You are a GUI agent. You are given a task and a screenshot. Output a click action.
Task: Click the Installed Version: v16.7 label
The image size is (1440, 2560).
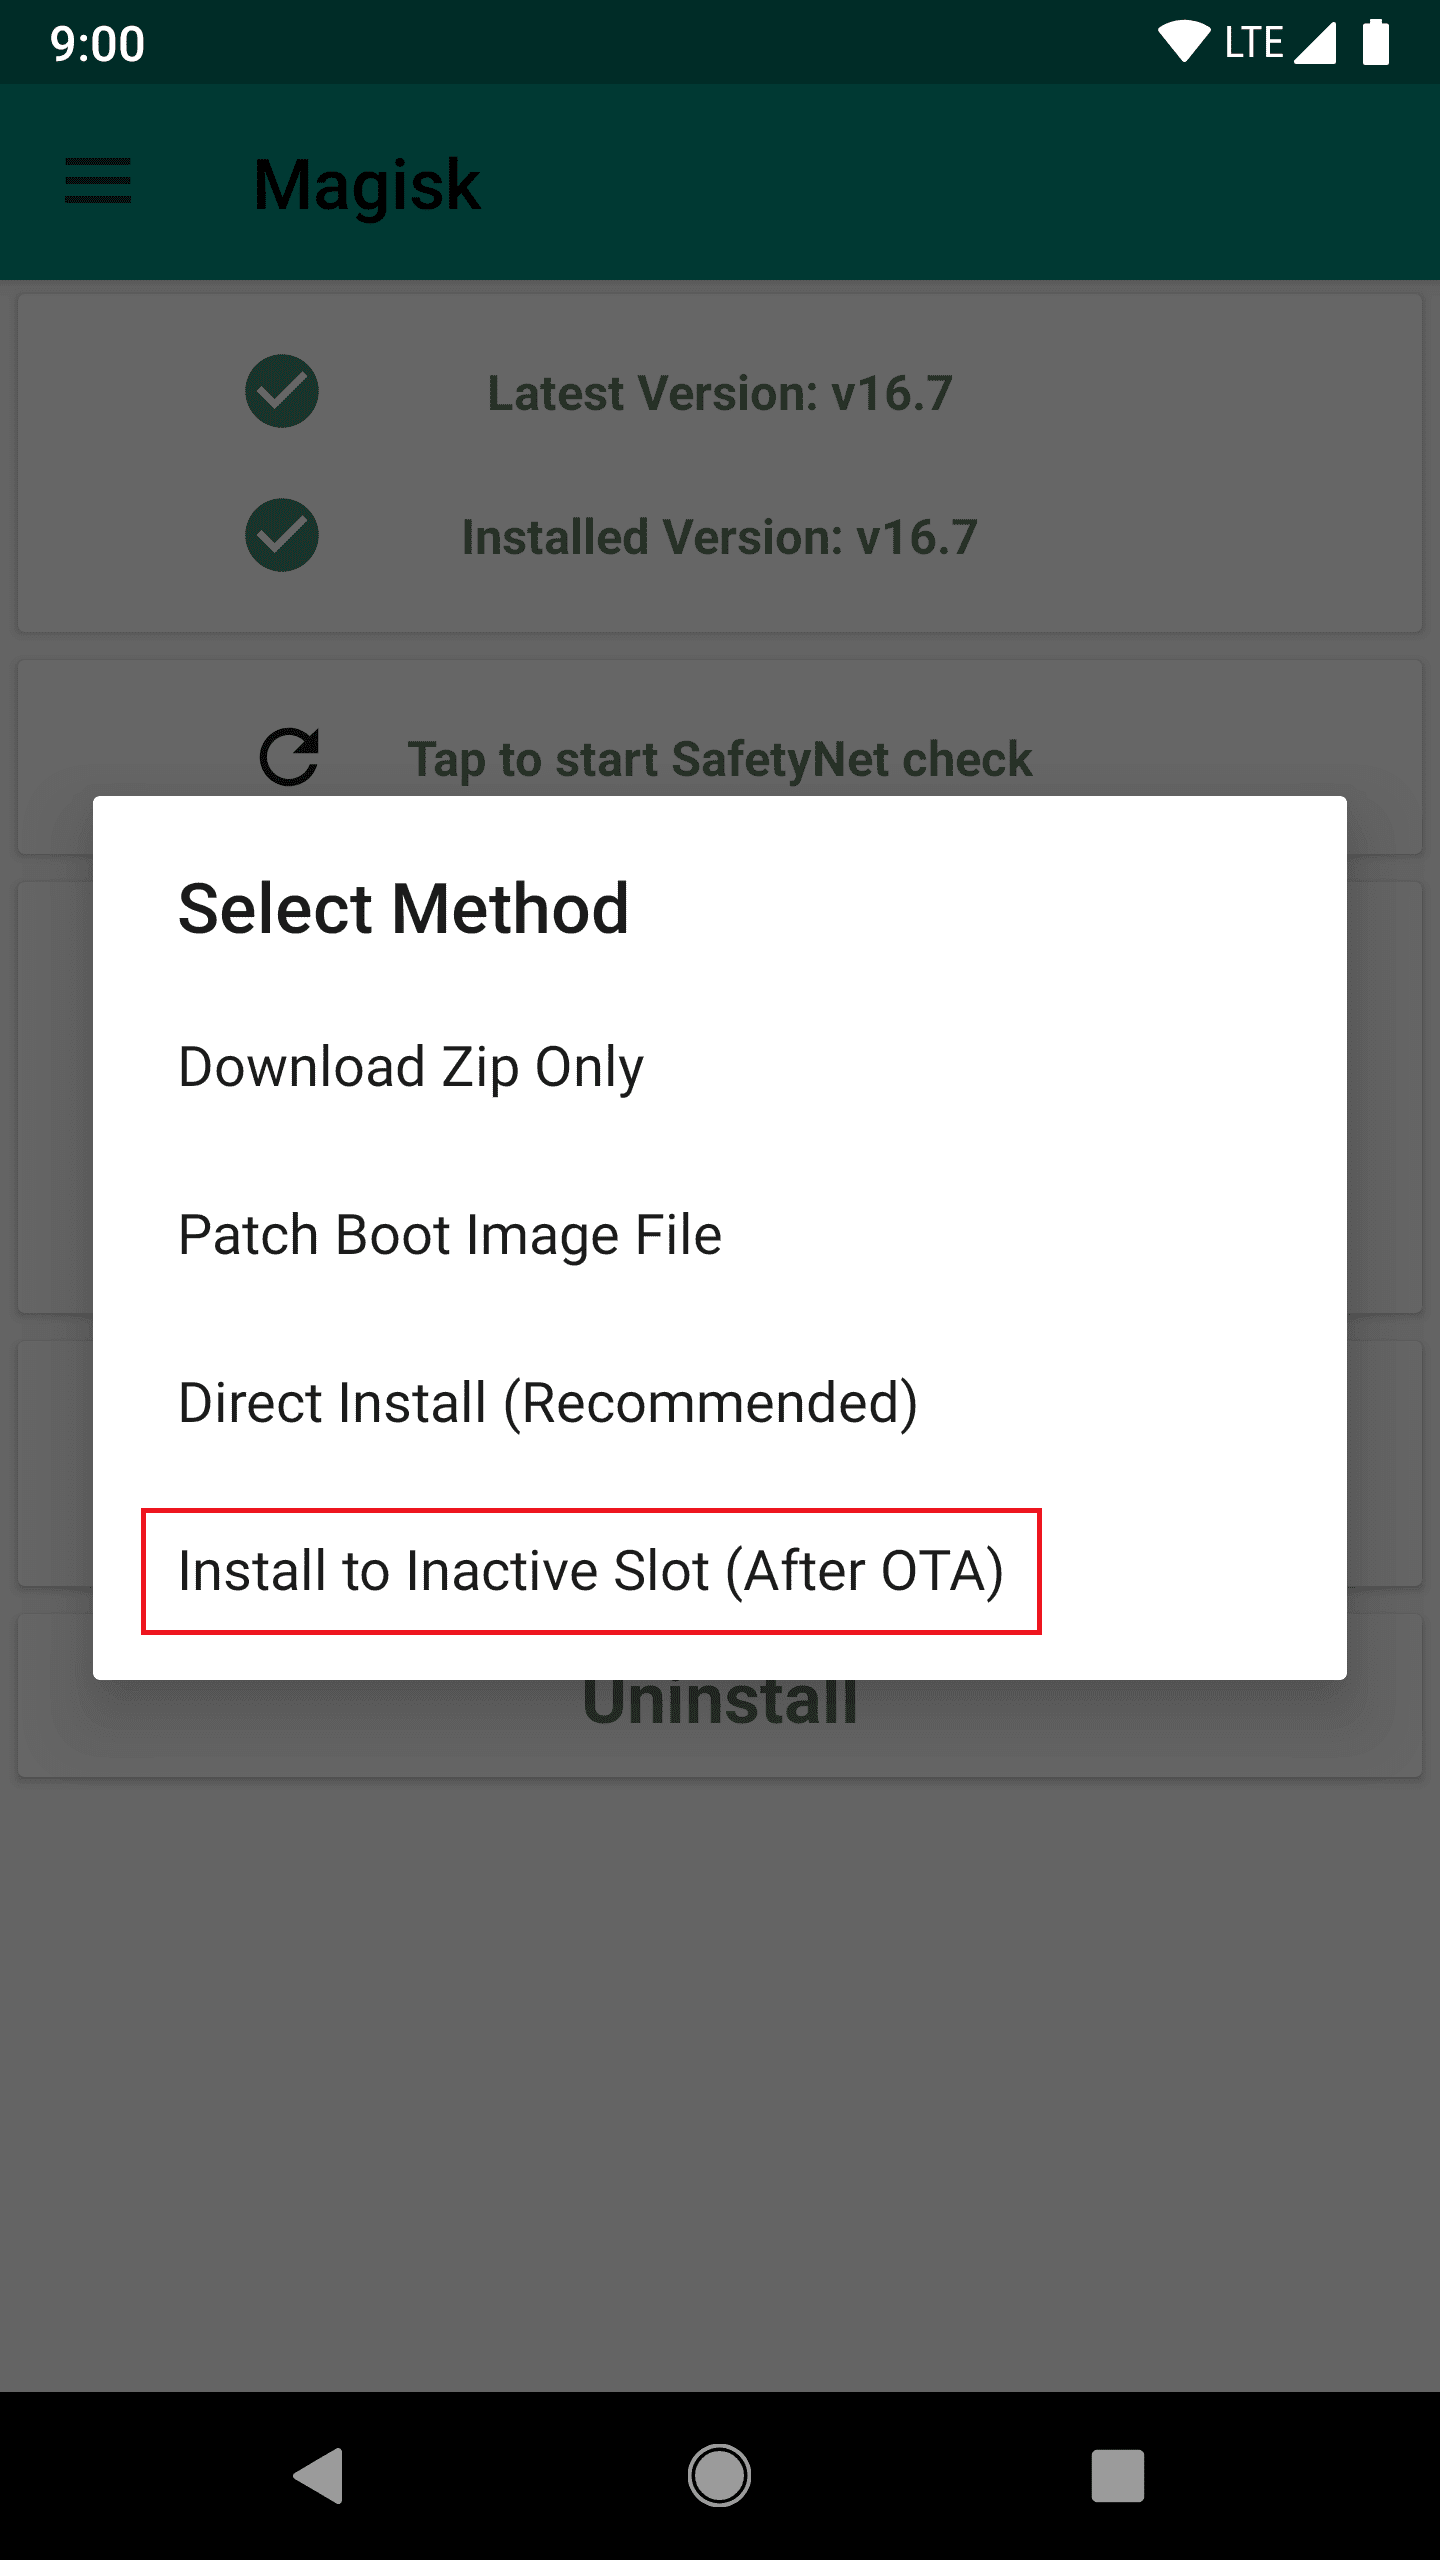tap(720, 537)
